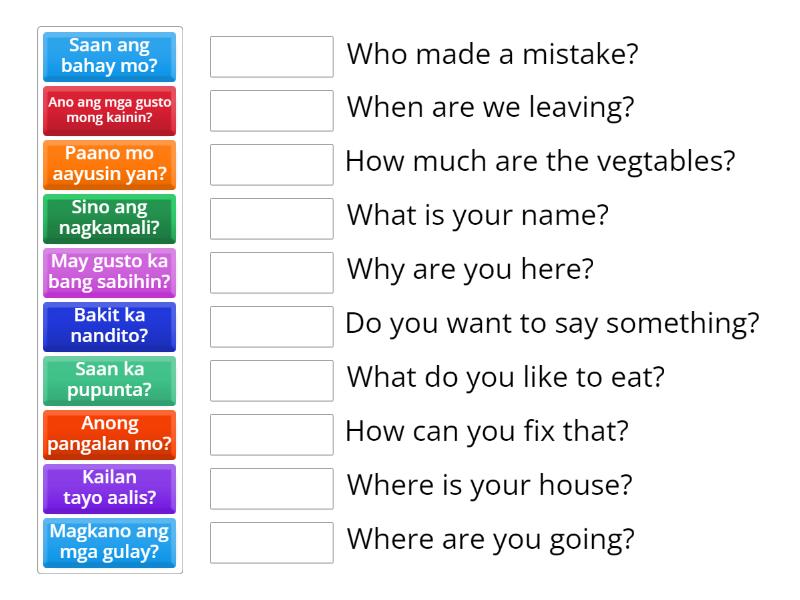Click empty box beside 'Where is your house?'
Image resolution: width=800 pixels, height=600 pixels.
[272, 489]
